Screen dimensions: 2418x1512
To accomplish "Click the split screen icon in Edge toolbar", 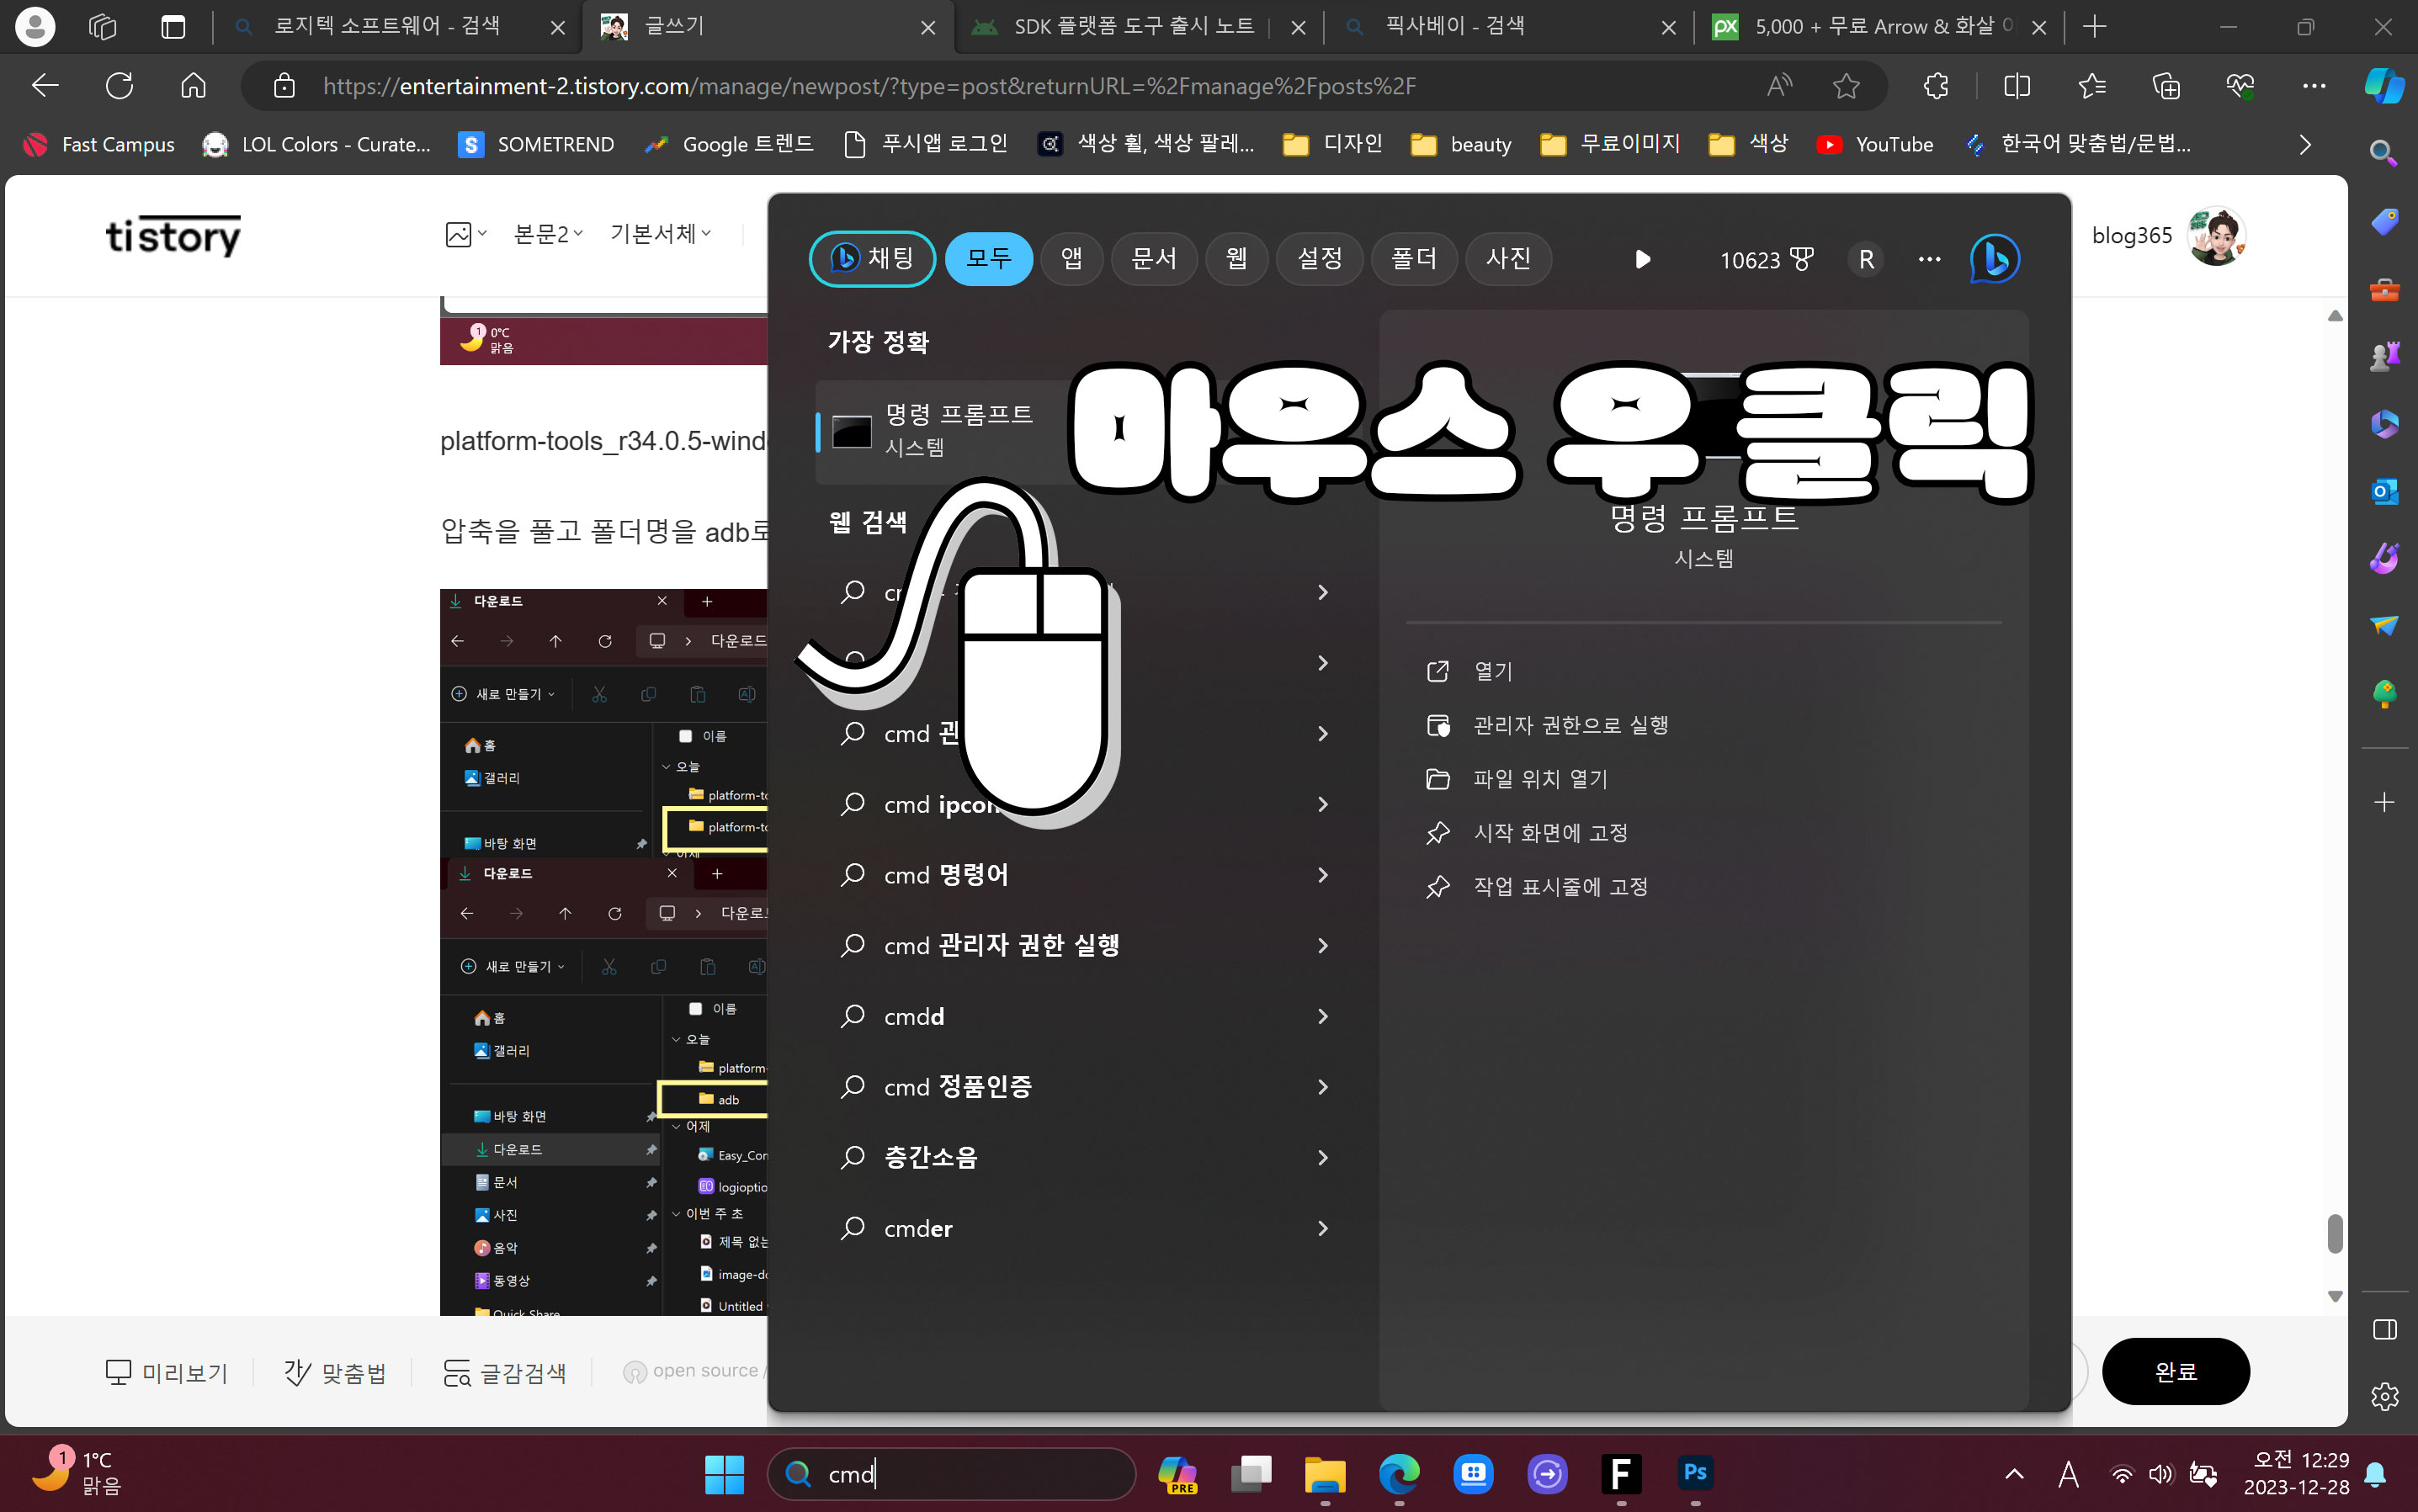I will click(2017, 86).
